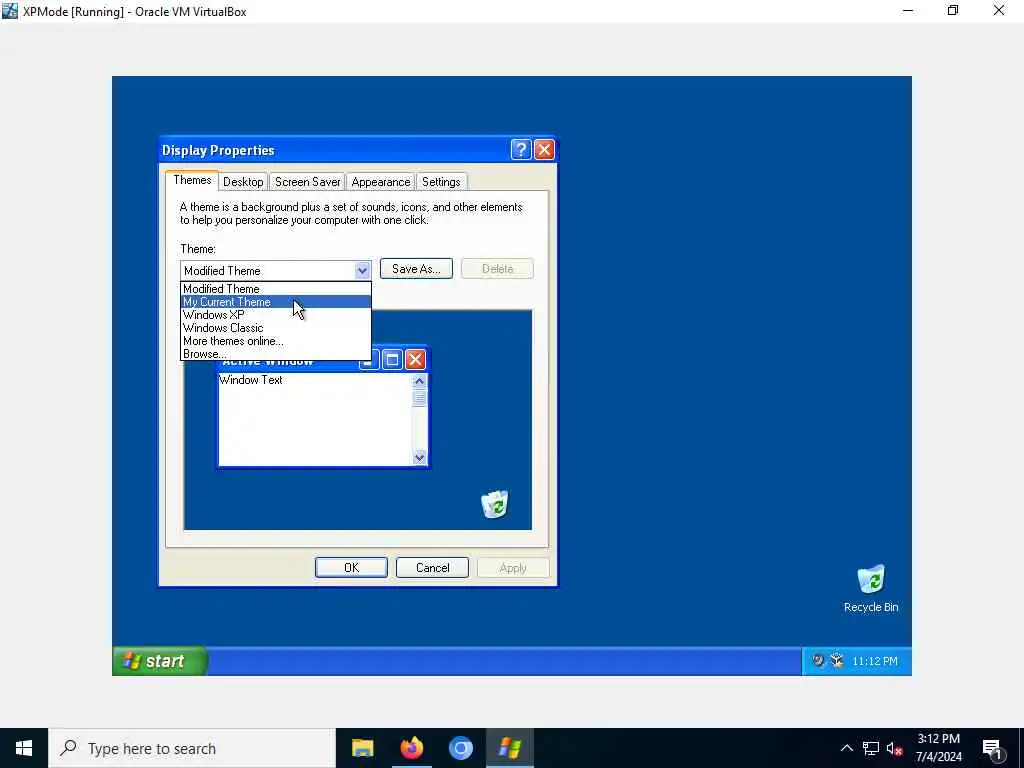Click the network tray icon

coord(871,748)
